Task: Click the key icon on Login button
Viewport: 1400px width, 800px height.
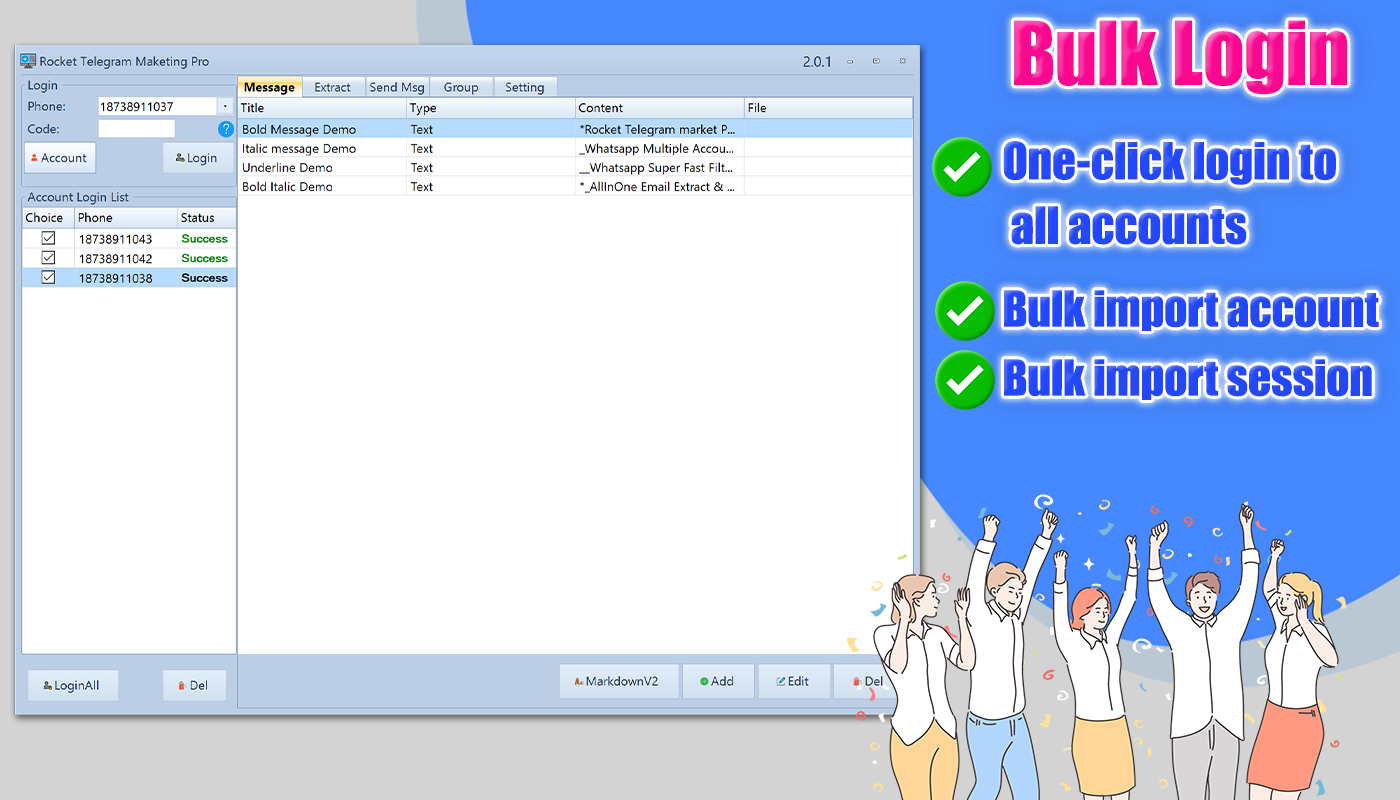Action: (178, 158)
